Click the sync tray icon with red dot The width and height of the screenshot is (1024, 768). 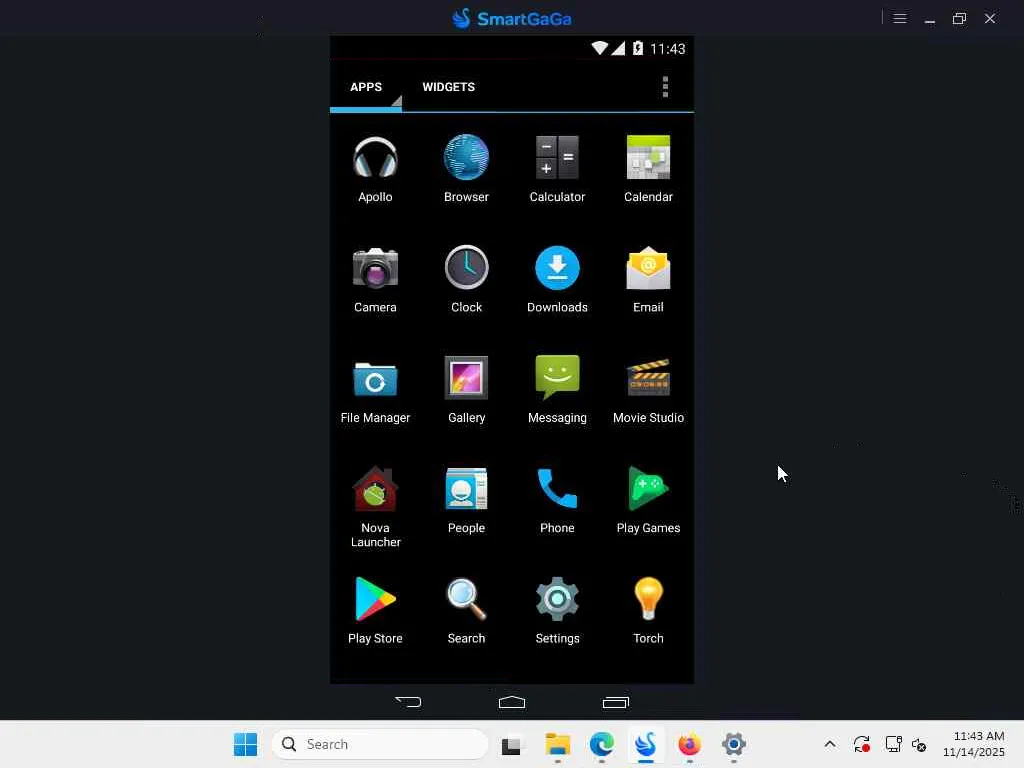861,744
